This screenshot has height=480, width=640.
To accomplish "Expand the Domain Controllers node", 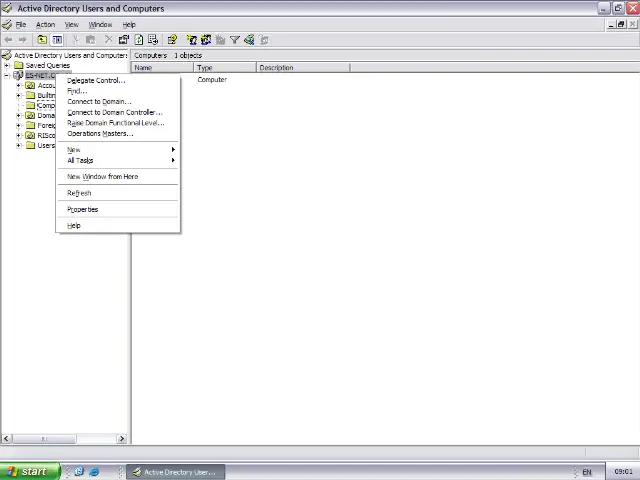I will pyautogui.click(x=18, y=116).
